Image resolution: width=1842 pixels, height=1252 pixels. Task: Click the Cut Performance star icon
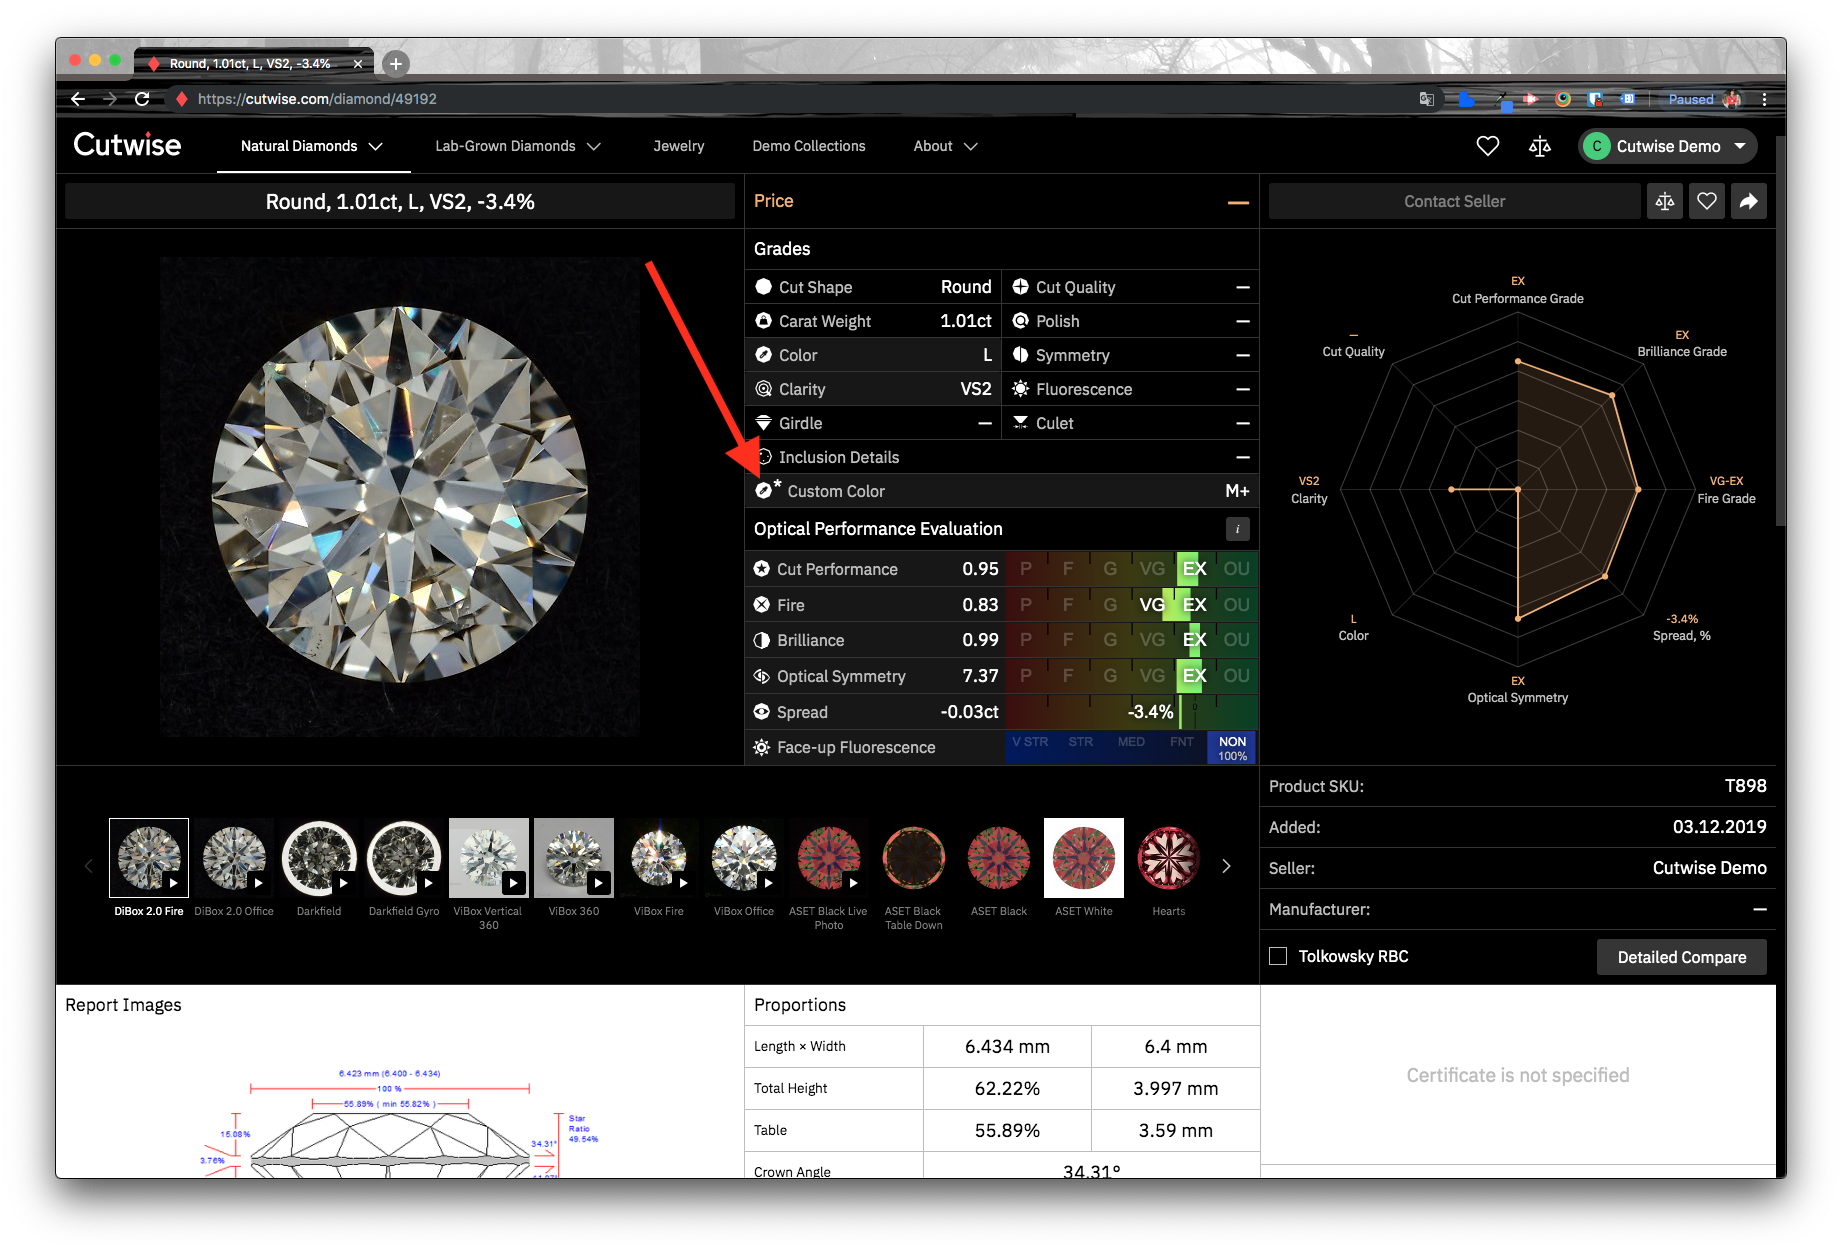point(762,569)
